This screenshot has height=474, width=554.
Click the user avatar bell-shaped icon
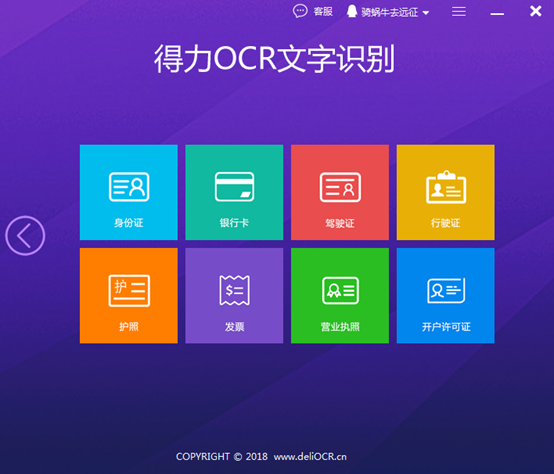click(352, 11)
